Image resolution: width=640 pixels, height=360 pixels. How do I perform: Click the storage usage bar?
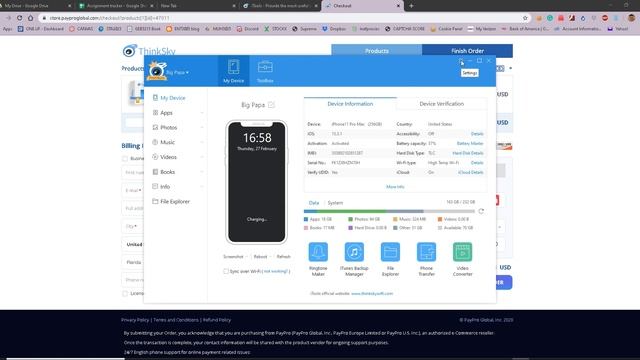[389, 211]
